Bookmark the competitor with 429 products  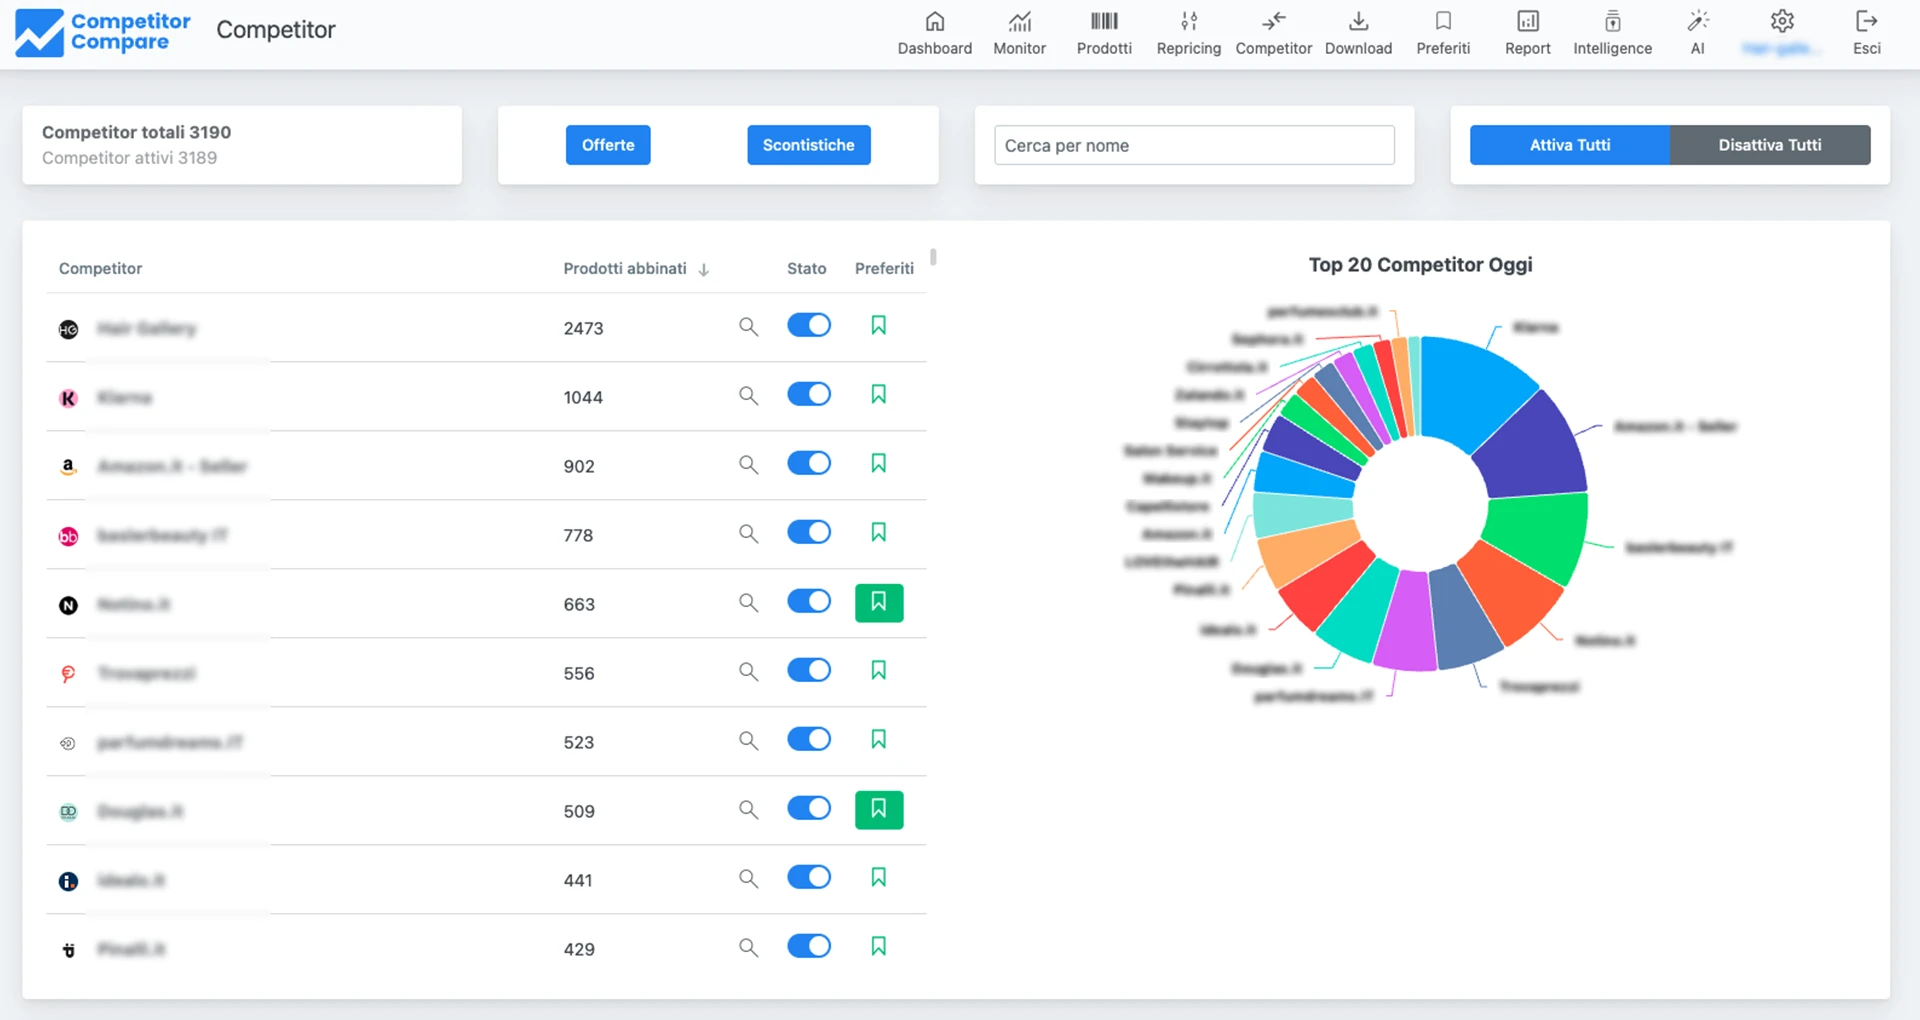tap(878, 947)
